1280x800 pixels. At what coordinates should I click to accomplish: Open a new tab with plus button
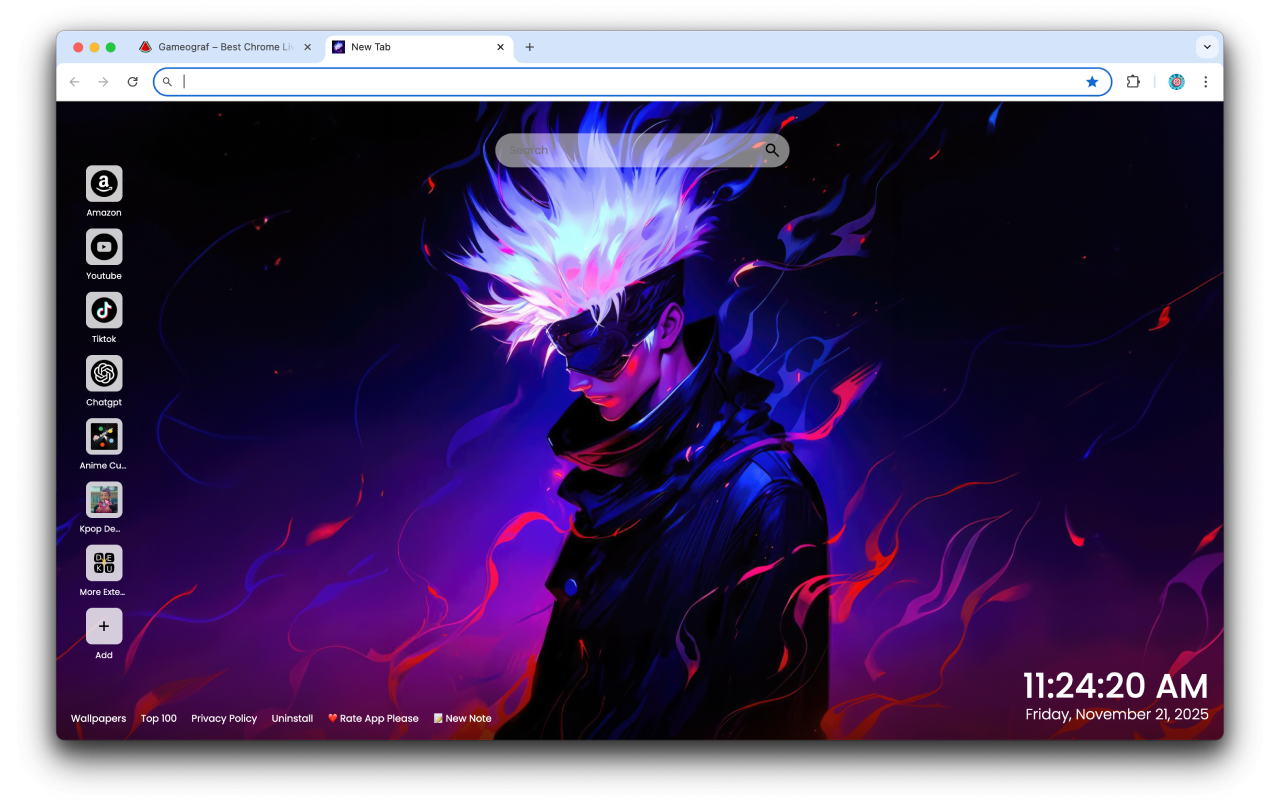point(530,47)
